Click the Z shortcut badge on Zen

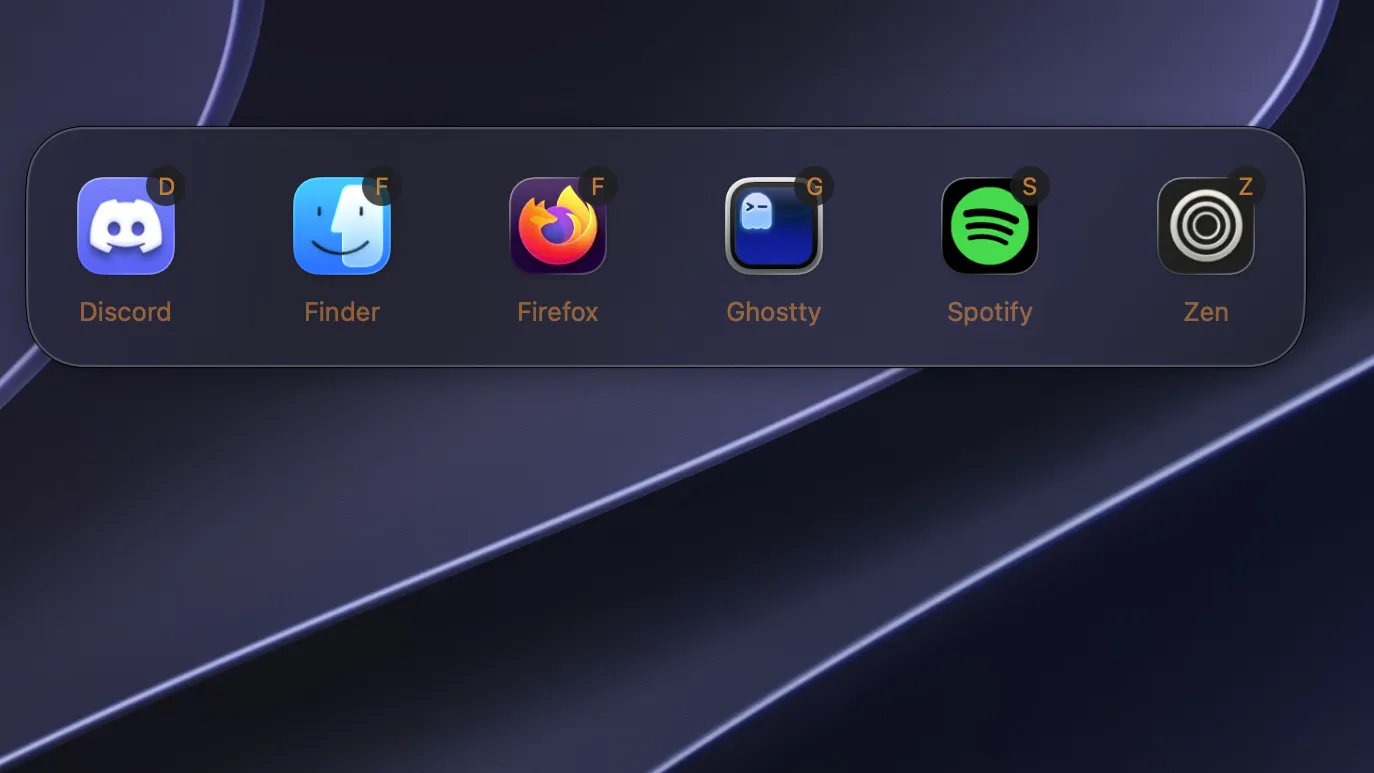click(1246, 186)
